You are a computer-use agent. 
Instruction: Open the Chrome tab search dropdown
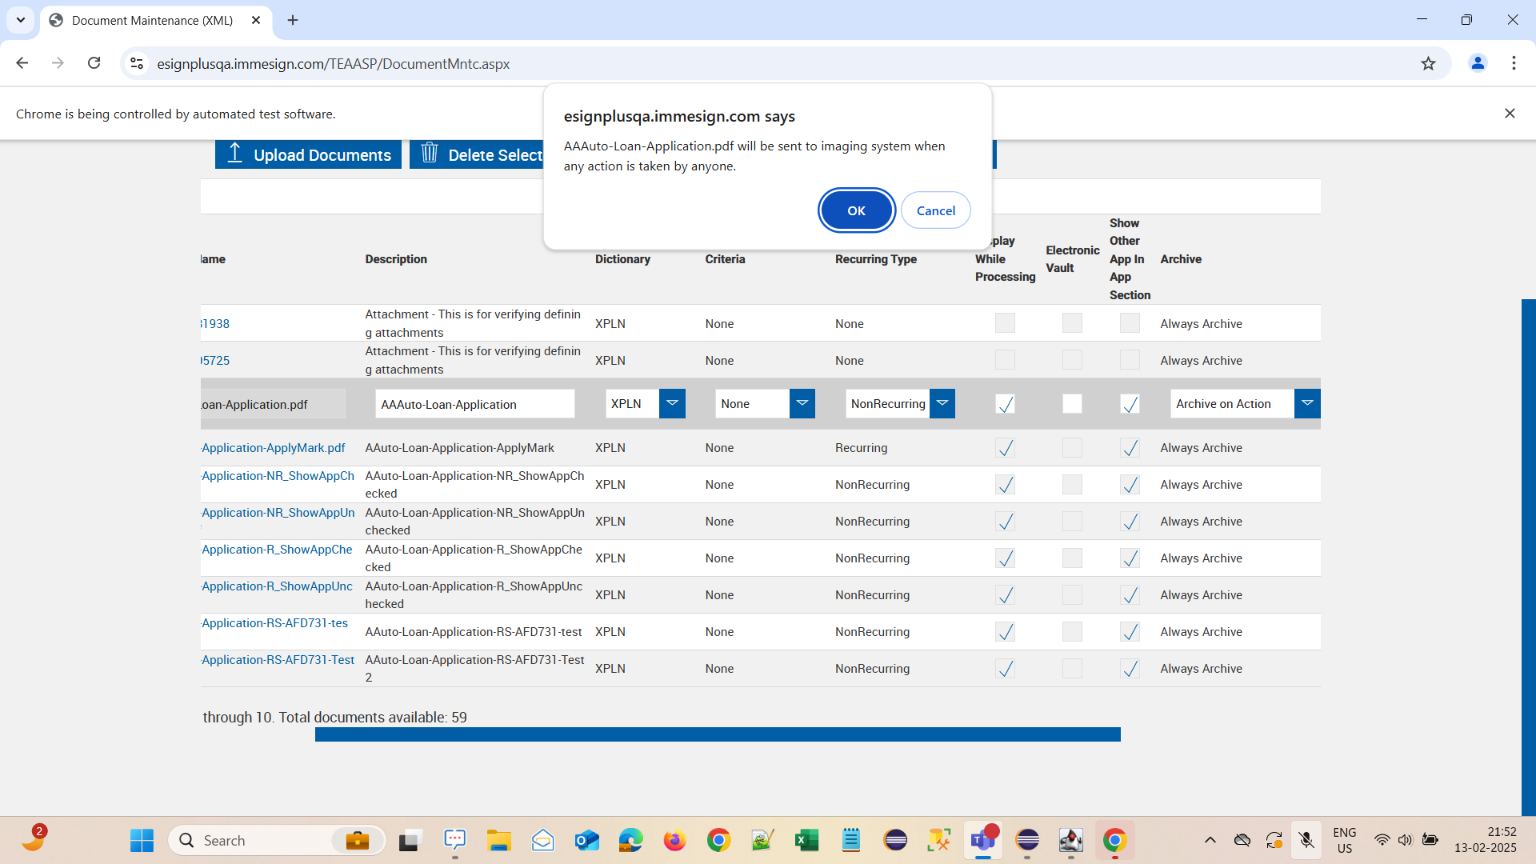pos(20,20)
